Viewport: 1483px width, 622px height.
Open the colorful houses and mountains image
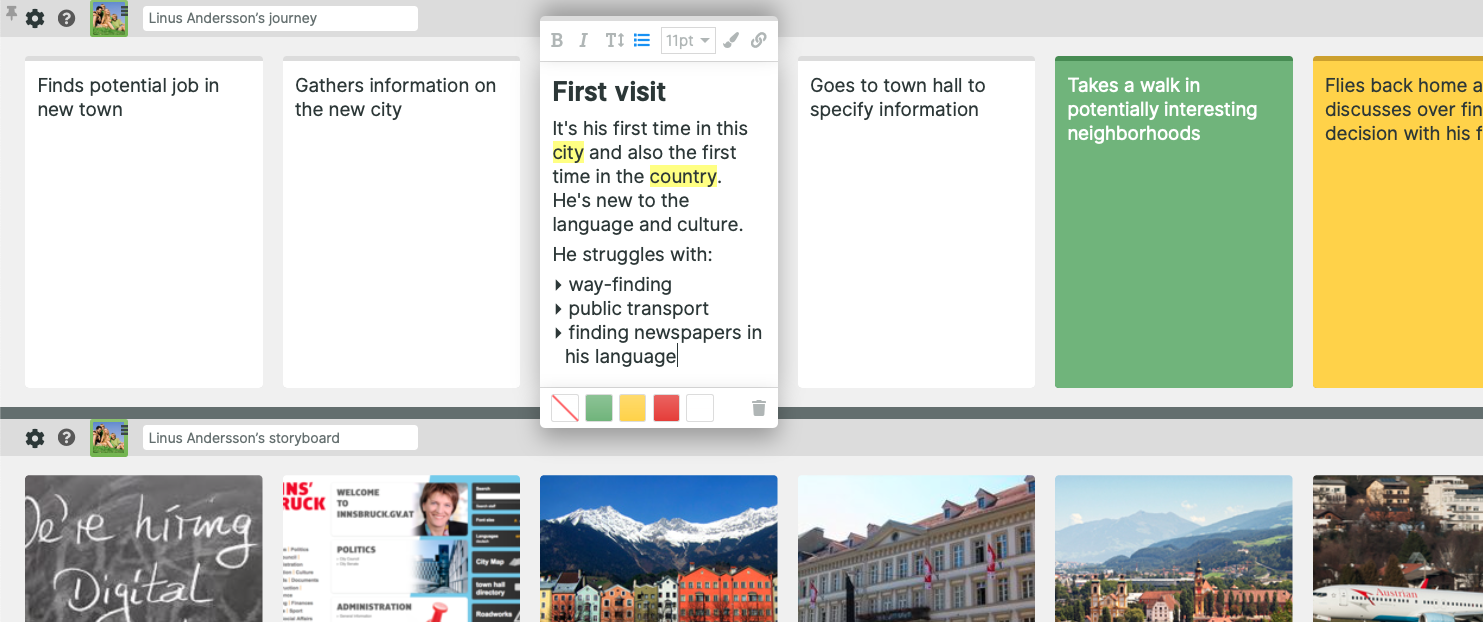tap(659, 548)
